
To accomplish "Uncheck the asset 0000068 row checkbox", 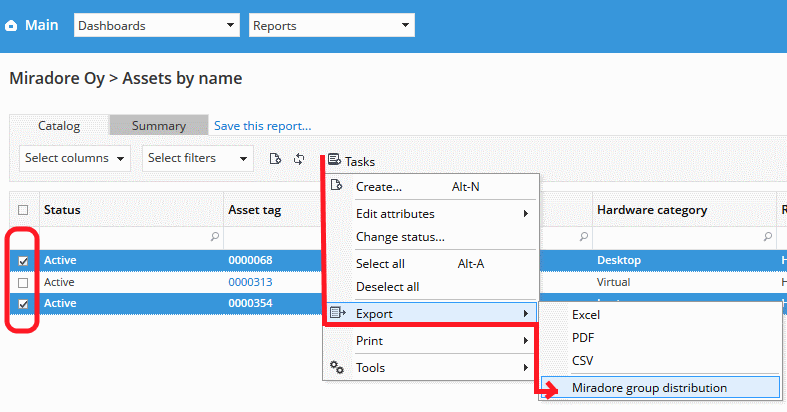I will coord(23,261).
